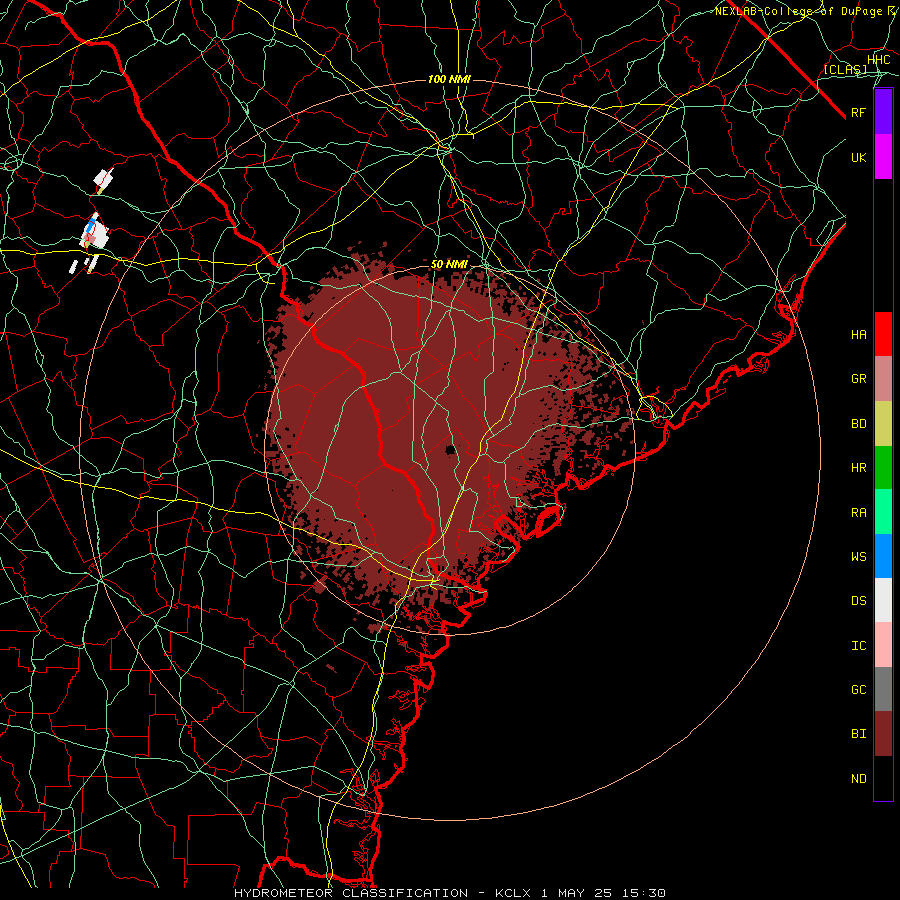900x900 pixels.
Task: Click the HYDROMETEOR CLASSIFICATION title text
Action: pos(351,893)
